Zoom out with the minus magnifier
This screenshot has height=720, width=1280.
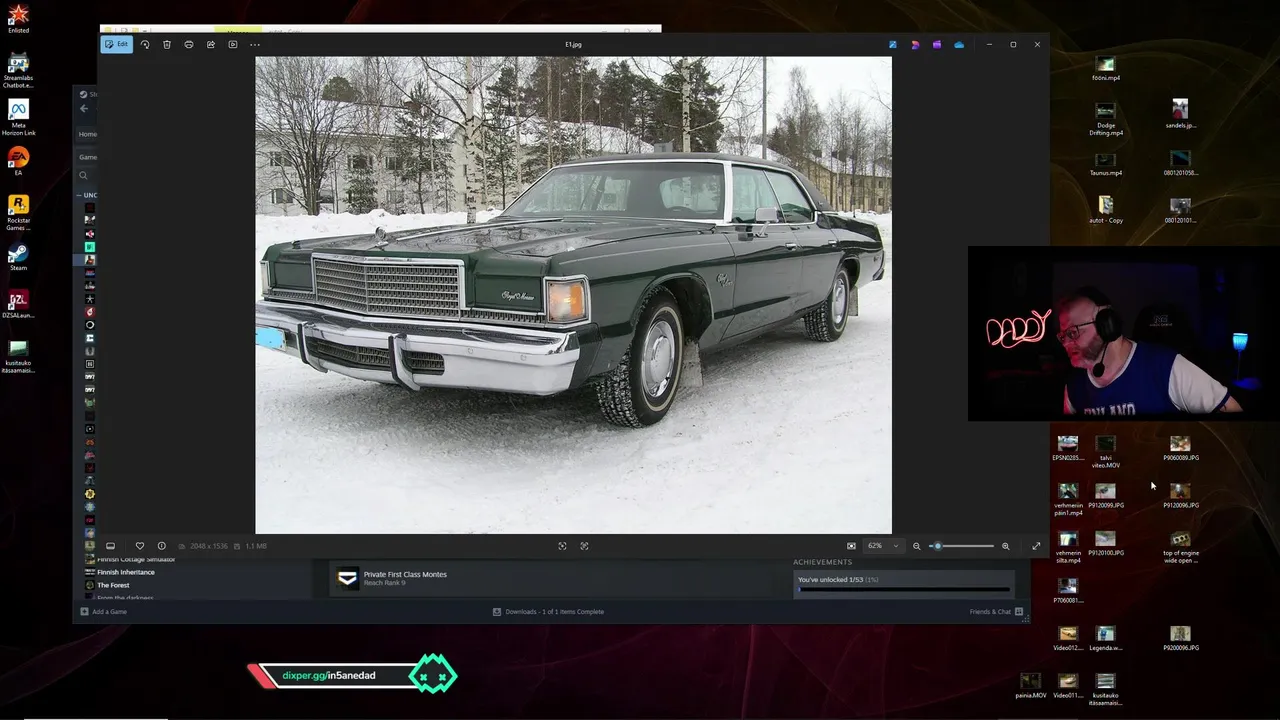pyautogui.click(x=916, y=546)
